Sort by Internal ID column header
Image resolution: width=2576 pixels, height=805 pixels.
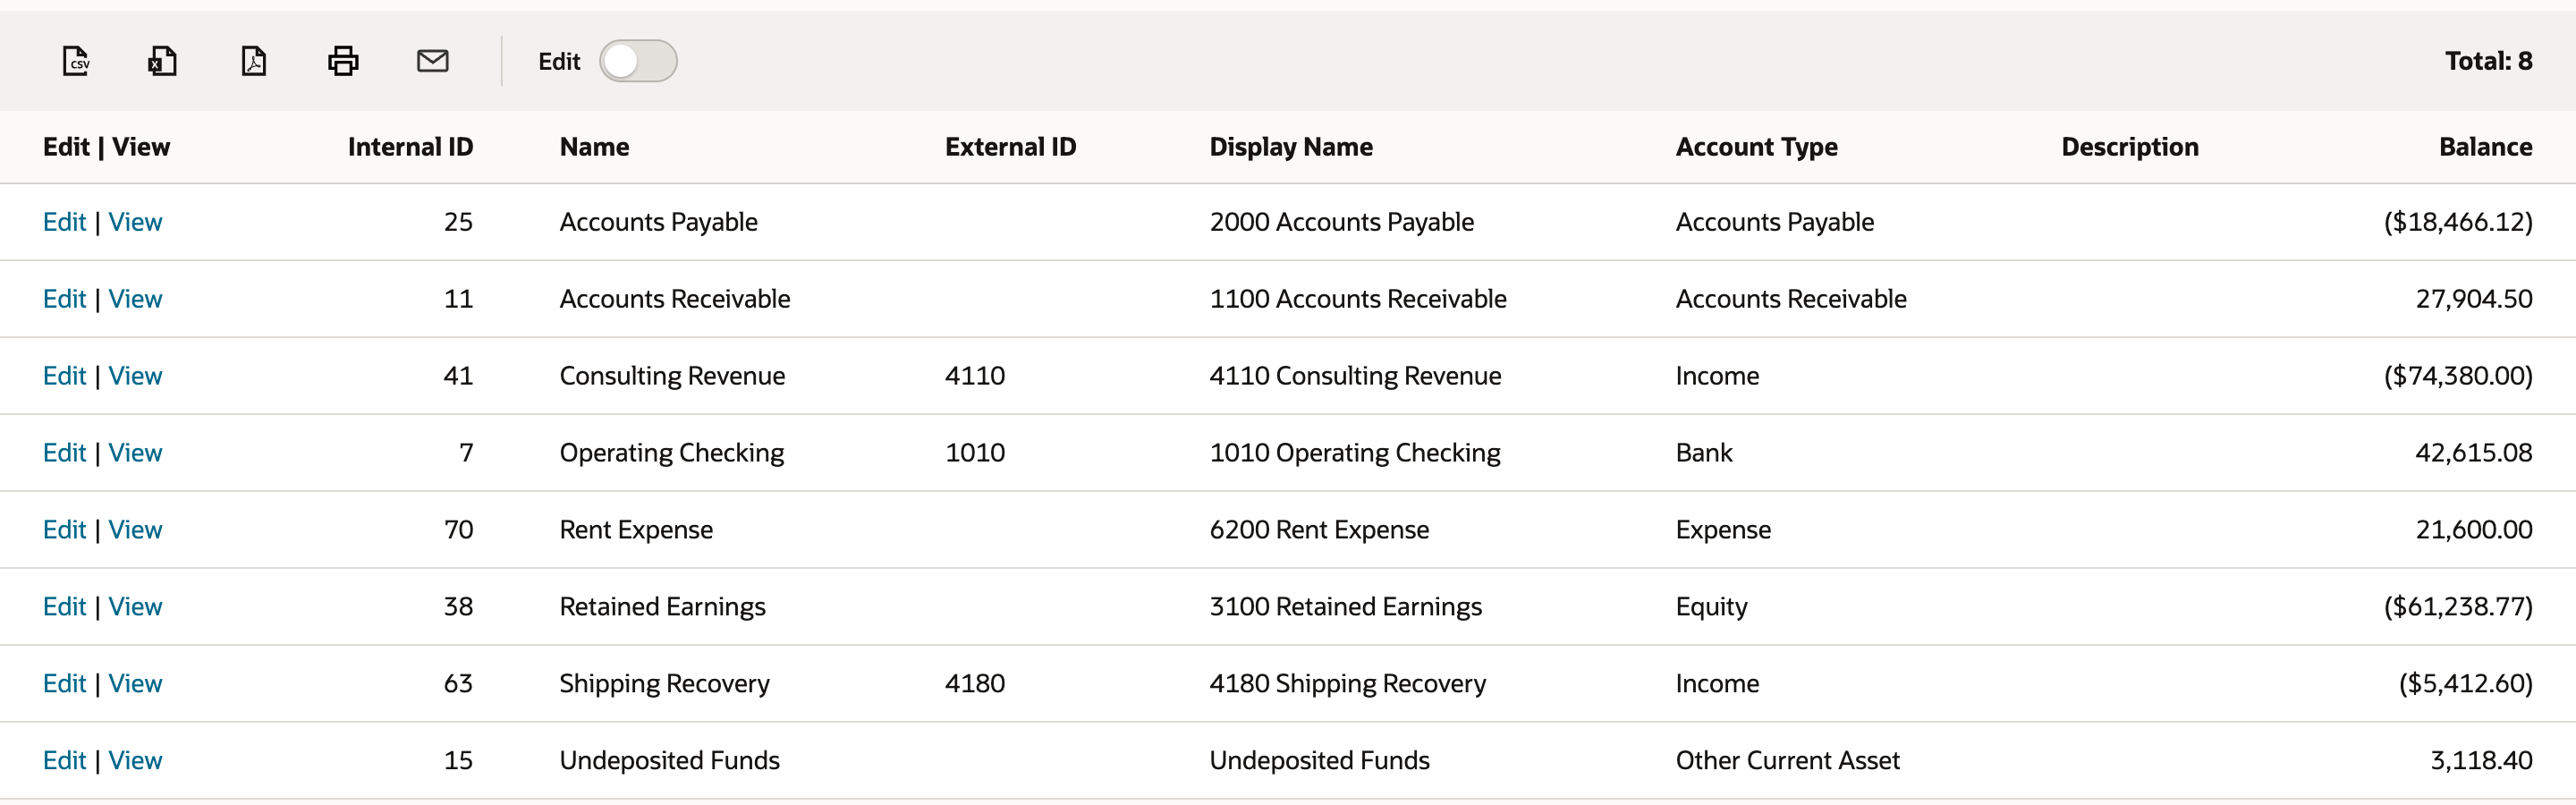tap(410, 147)
